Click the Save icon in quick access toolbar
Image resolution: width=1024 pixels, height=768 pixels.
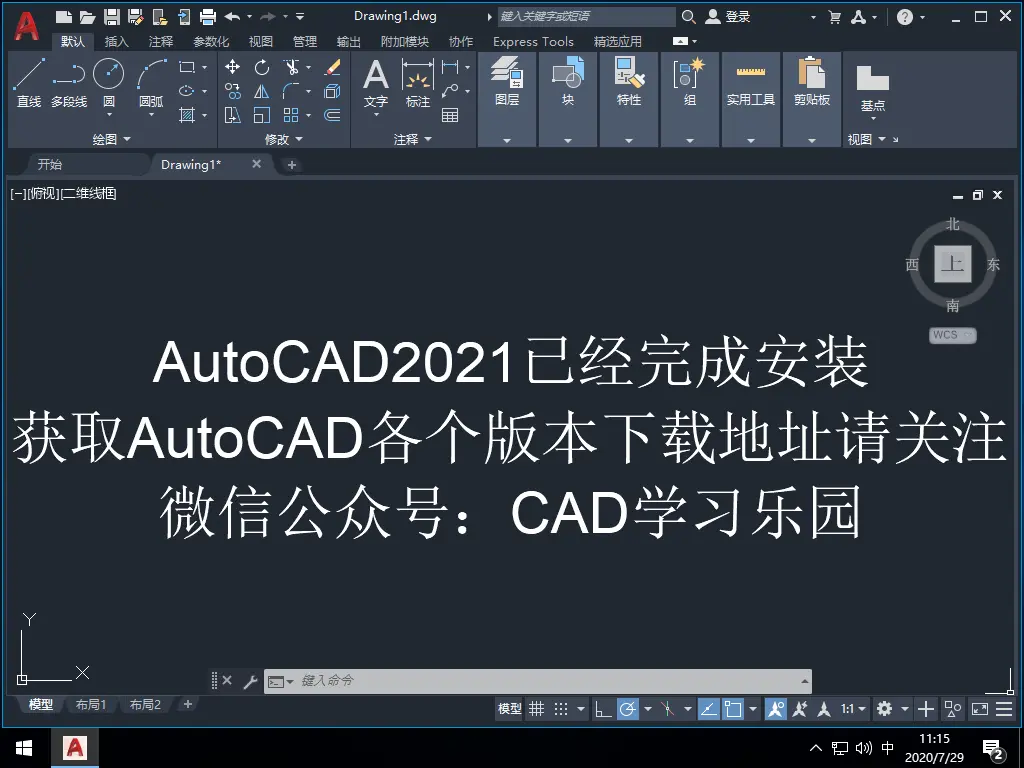pos(112,17)
